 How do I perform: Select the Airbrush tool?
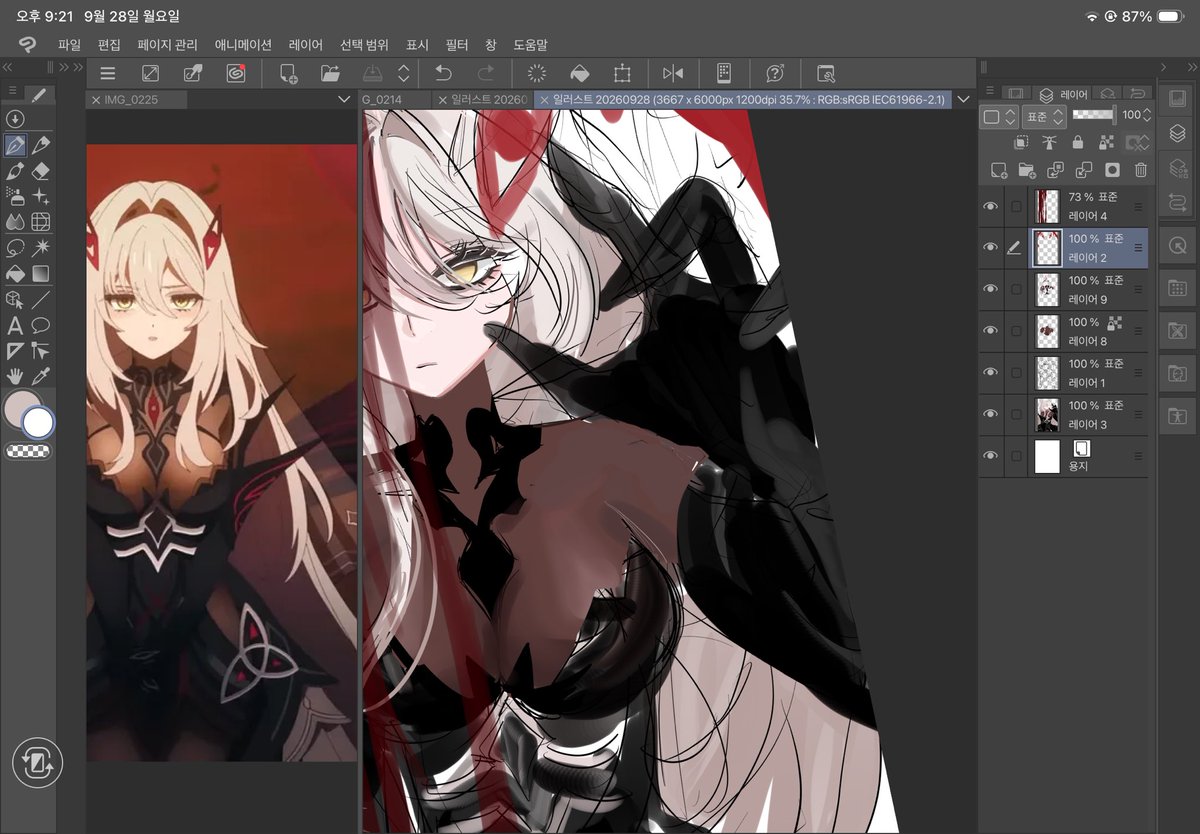coord(15,197)
